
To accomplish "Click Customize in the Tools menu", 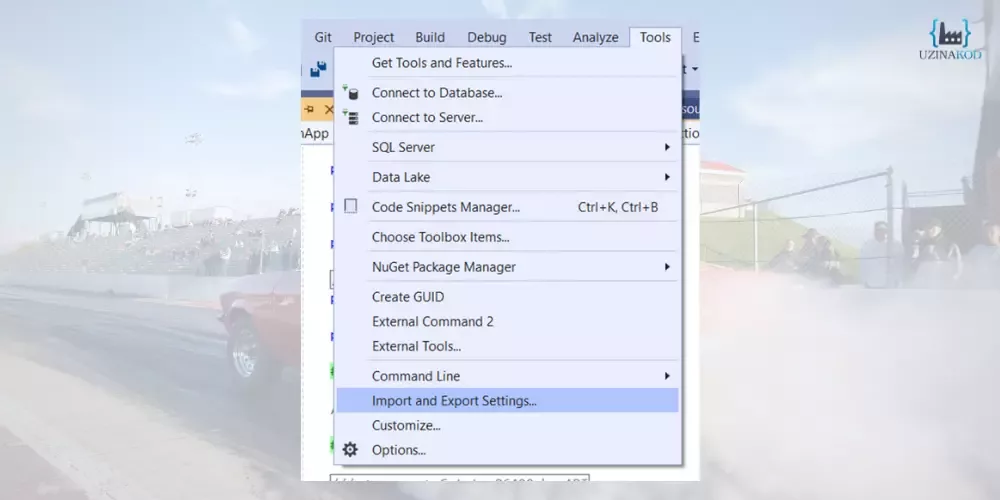I will pyautogui.click(x=406, y=425).
